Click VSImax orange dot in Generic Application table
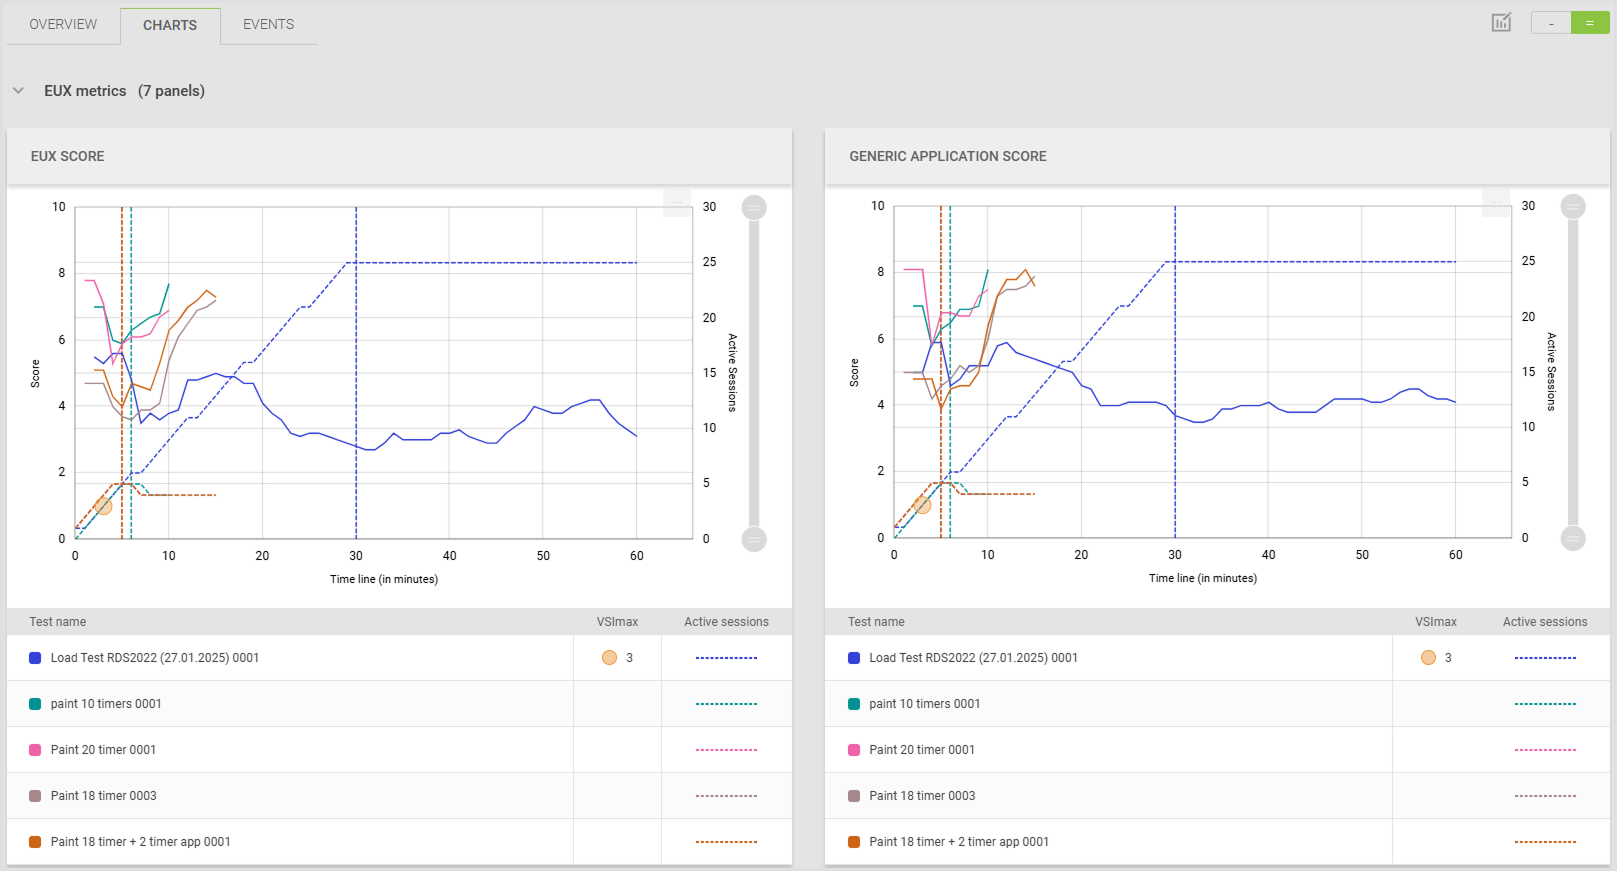The image size is (1617, 871). (x=1428, y=658)
